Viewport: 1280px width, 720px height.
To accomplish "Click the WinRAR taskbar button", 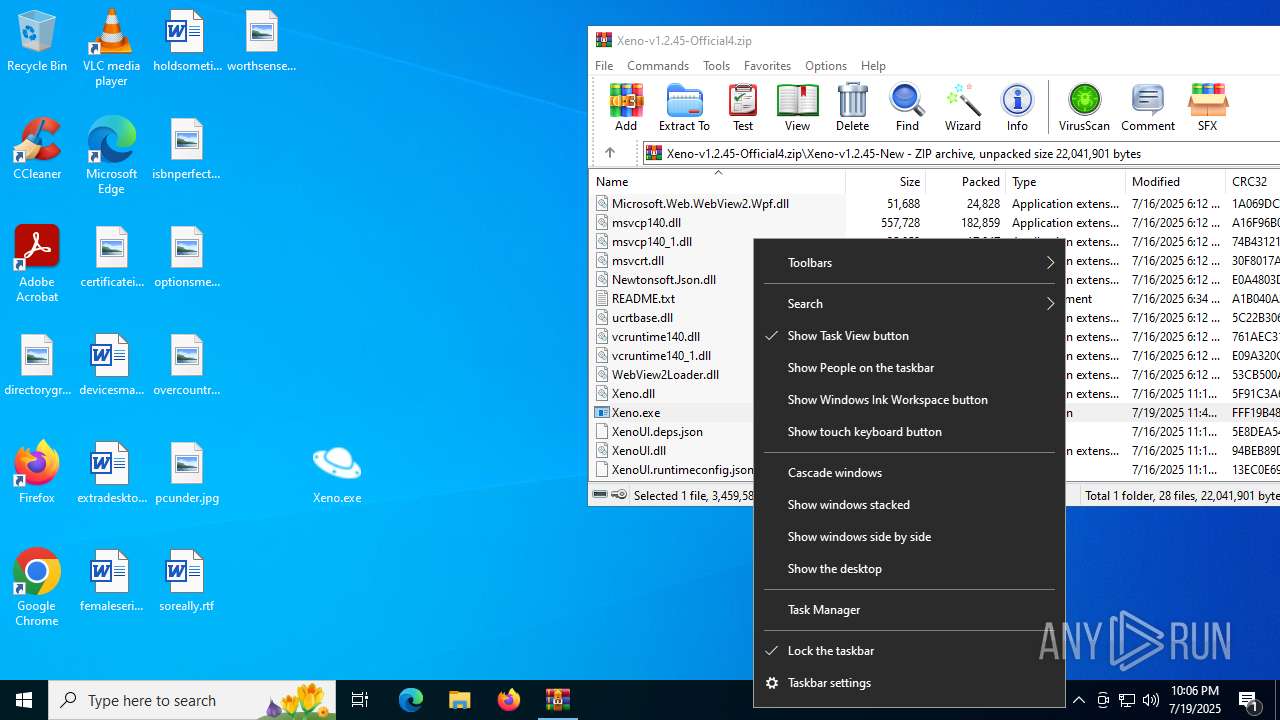I will point(558,700).
